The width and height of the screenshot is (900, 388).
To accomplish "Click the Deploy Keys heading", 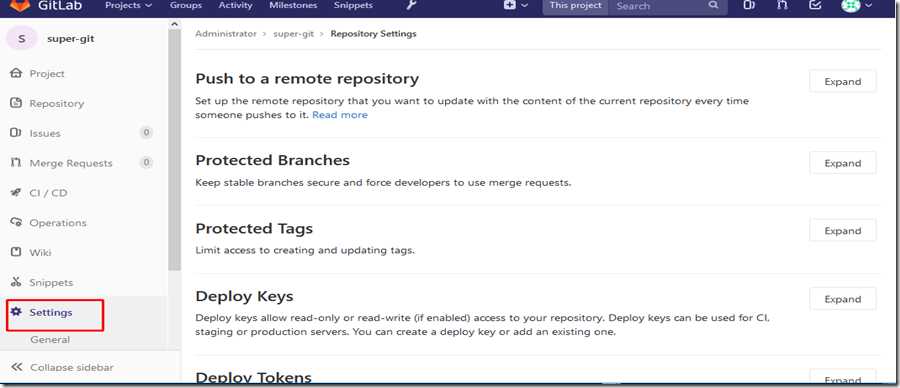I will (245, 297).
